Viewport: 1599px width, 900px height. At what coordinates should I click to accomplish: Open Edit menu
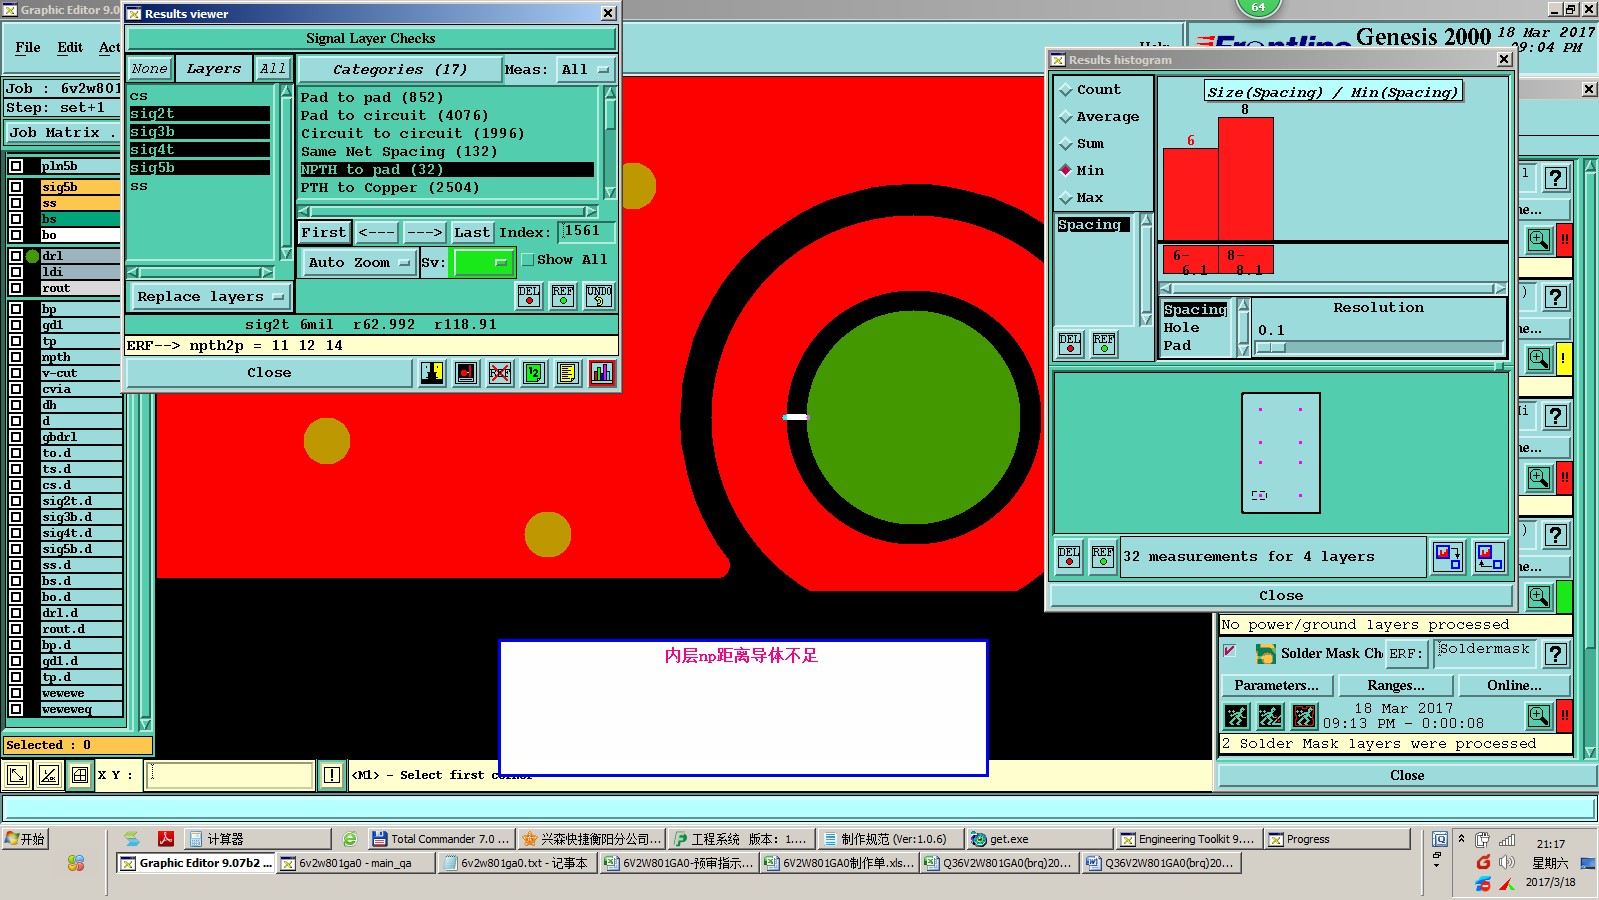click(70, 47)
